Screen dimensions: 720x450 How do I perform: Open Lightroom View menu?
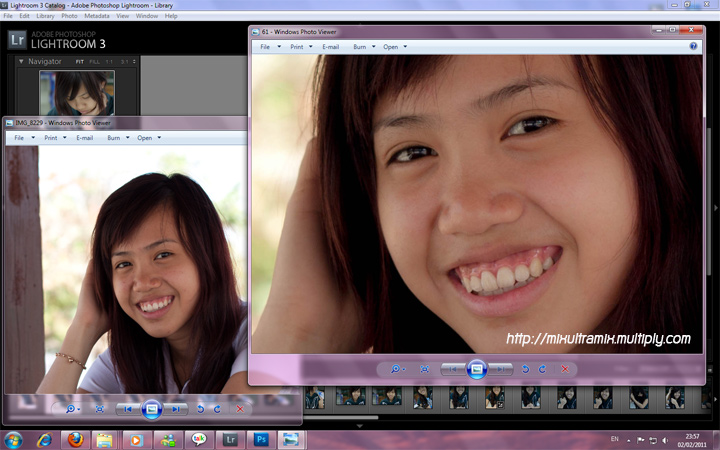click(x=123, y=16)
